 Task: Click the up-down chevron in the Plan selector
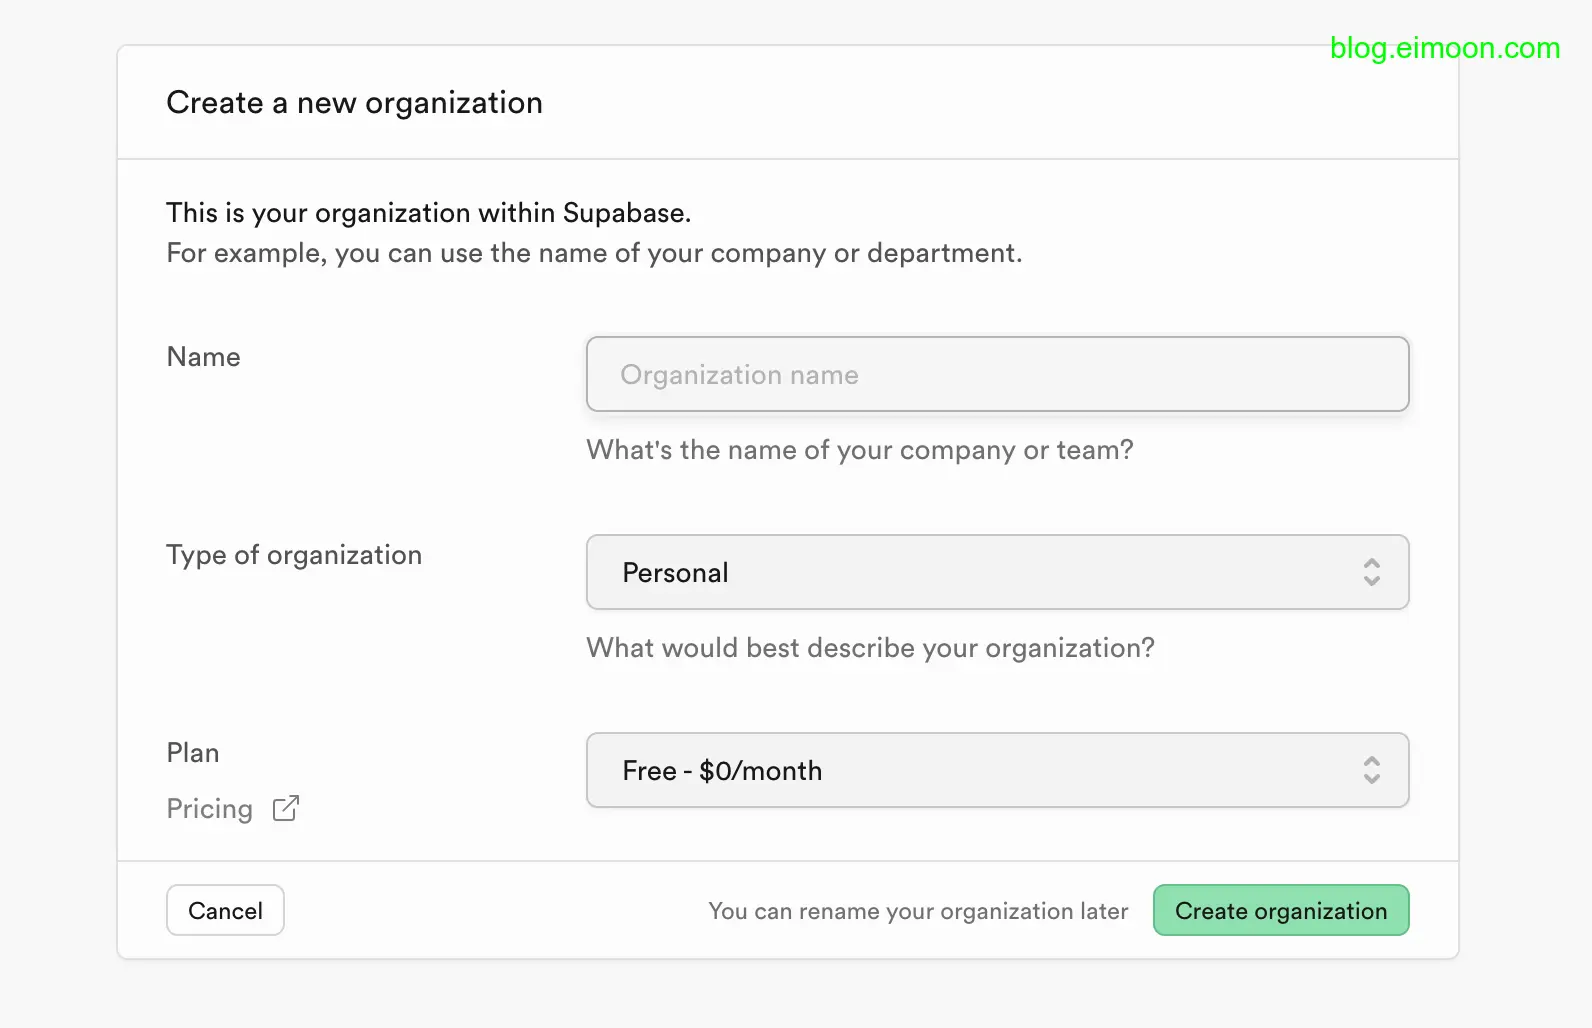click(1371, 770)
